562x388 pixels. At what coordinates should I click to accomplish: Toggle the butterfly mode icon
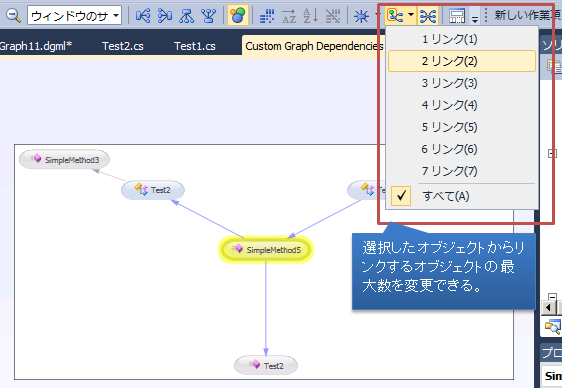(428, 16)
